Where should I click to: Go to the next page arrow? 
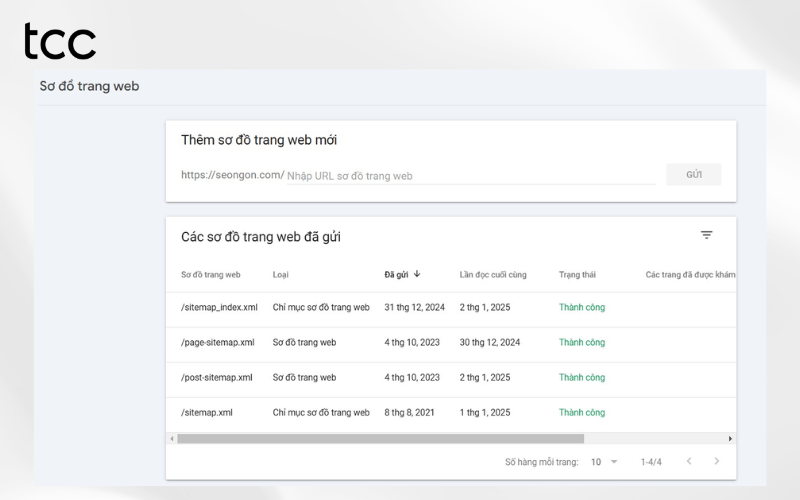tap(716, 461)
